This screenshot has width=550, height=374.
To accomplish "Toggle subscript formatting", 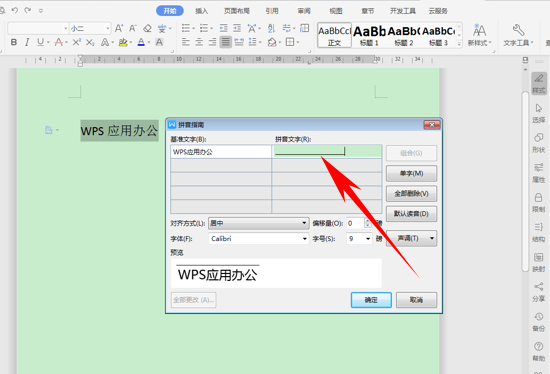I will click(x=90, y=42).
